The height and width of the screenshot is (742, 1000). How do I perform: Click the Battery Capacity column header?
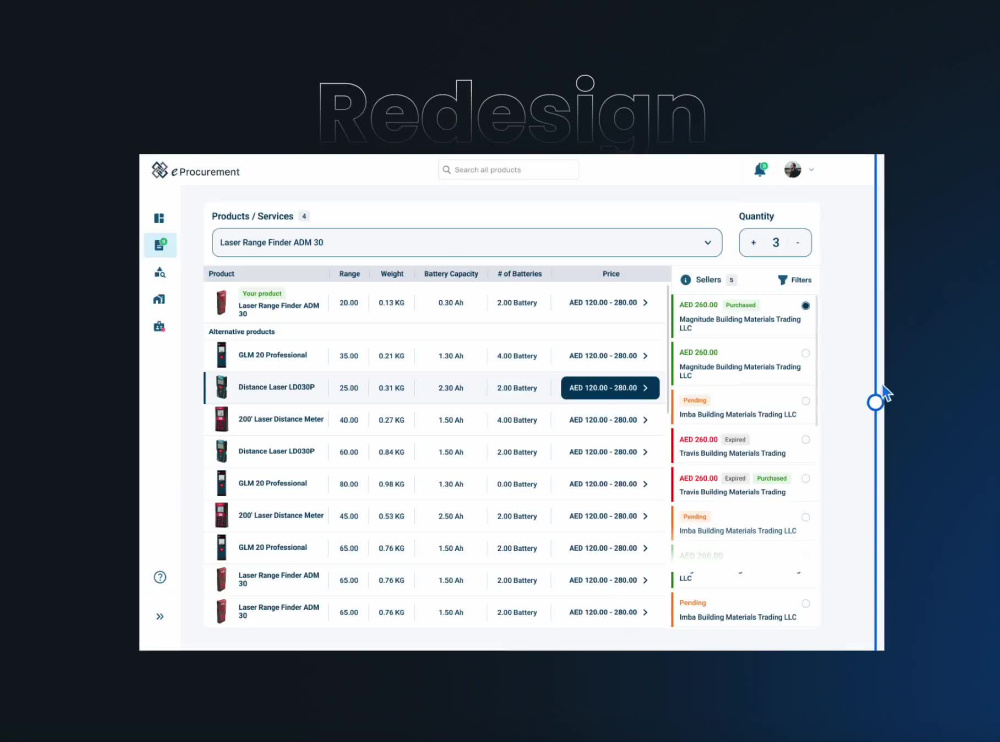[x=451, y=274]
